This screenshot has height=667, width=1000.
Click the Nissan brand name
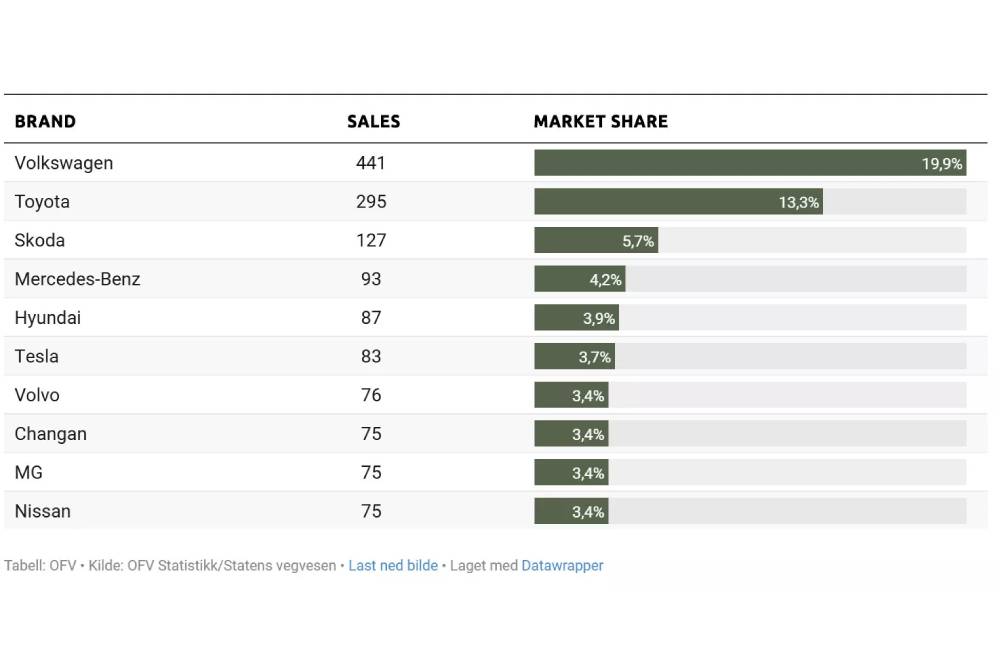(43, 512)
